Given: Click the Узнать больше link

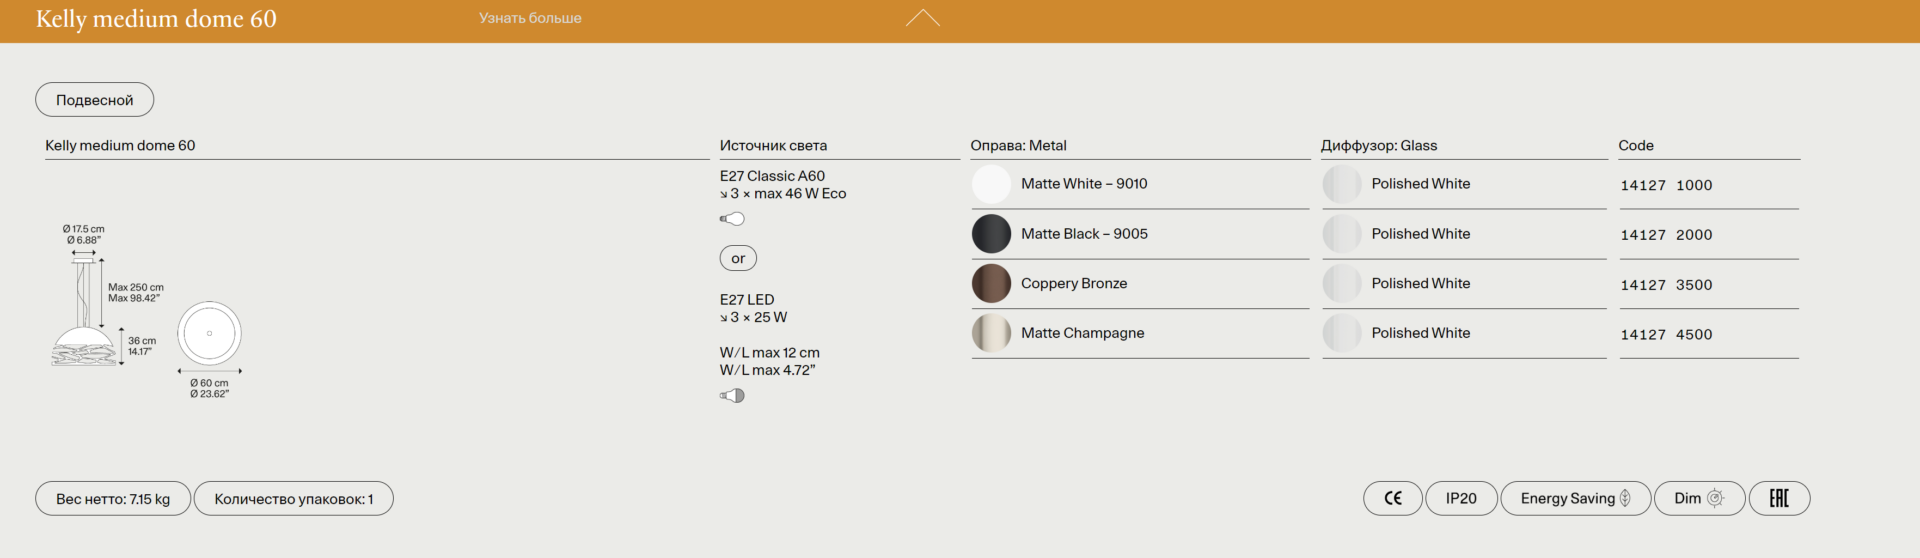Looking at the screenshot, I should pyautogui.click(x=530, y=18).
